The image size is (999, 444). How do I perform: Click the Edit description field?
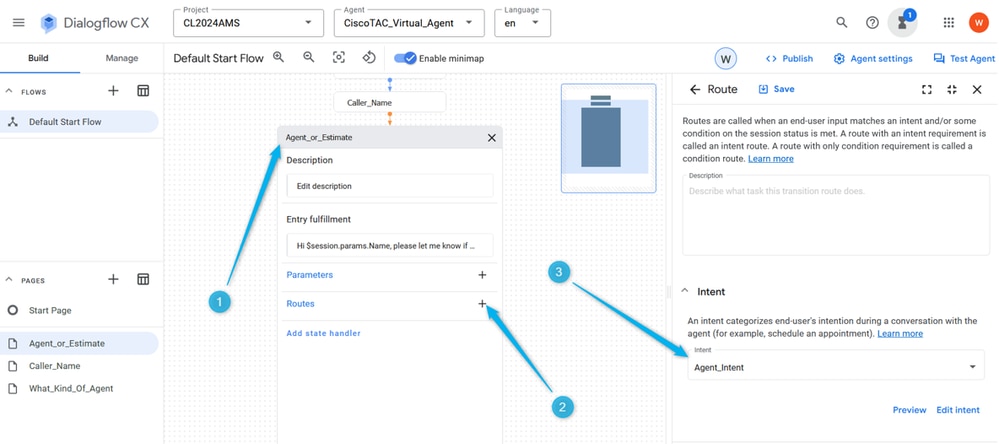390,186
